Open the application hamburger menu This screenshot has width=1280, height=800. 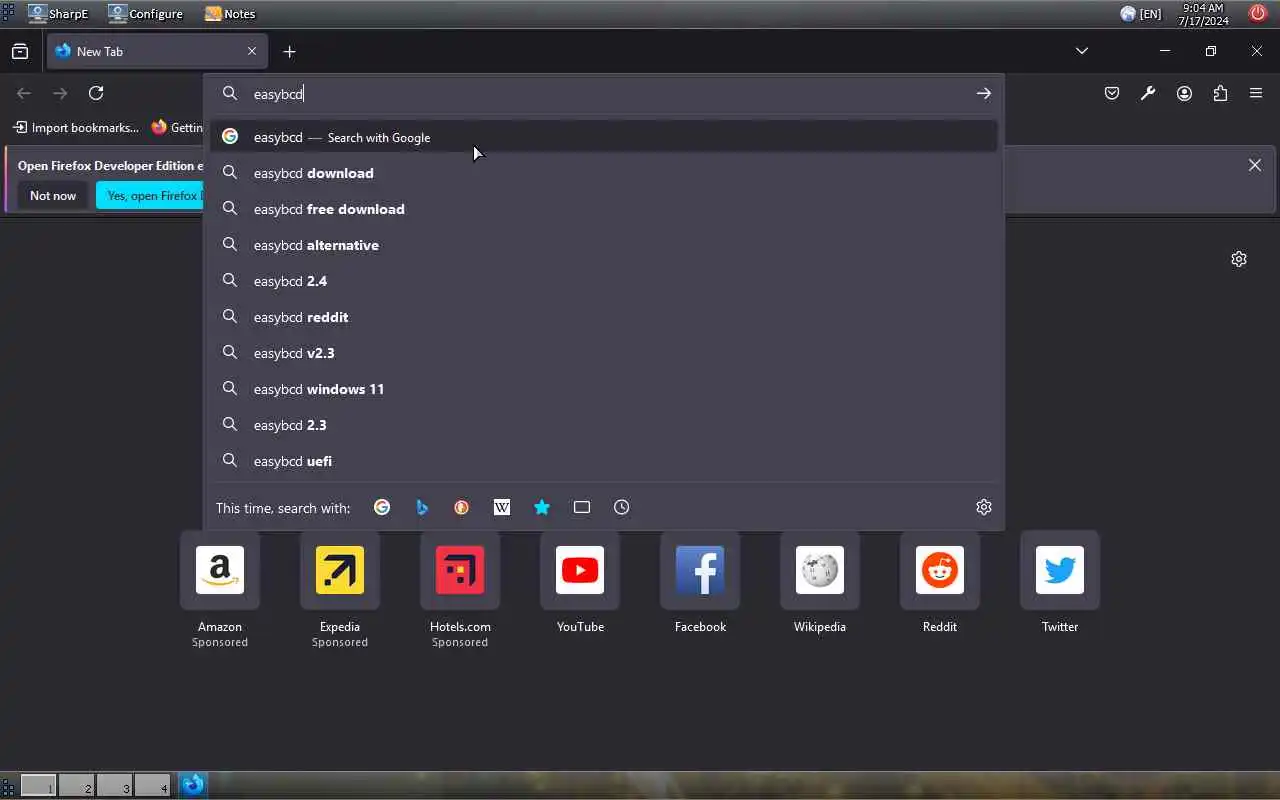(1256, 93)
